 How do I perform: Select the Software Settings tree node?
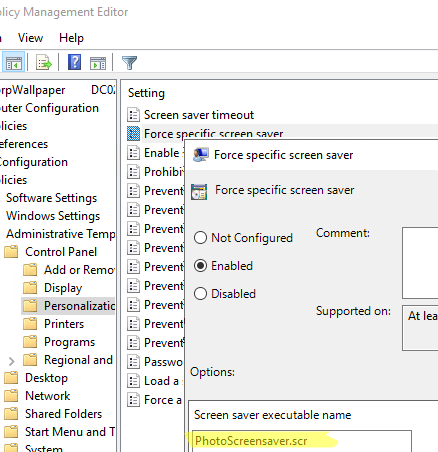pos(52,198)
